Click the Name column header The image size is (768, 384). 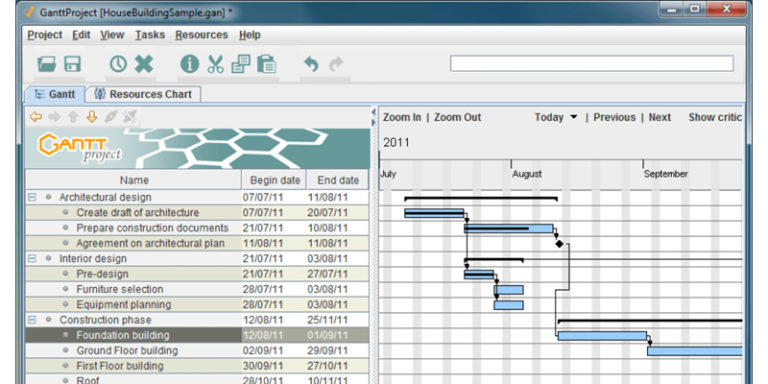pyautogui.click(x=133, y=180)
